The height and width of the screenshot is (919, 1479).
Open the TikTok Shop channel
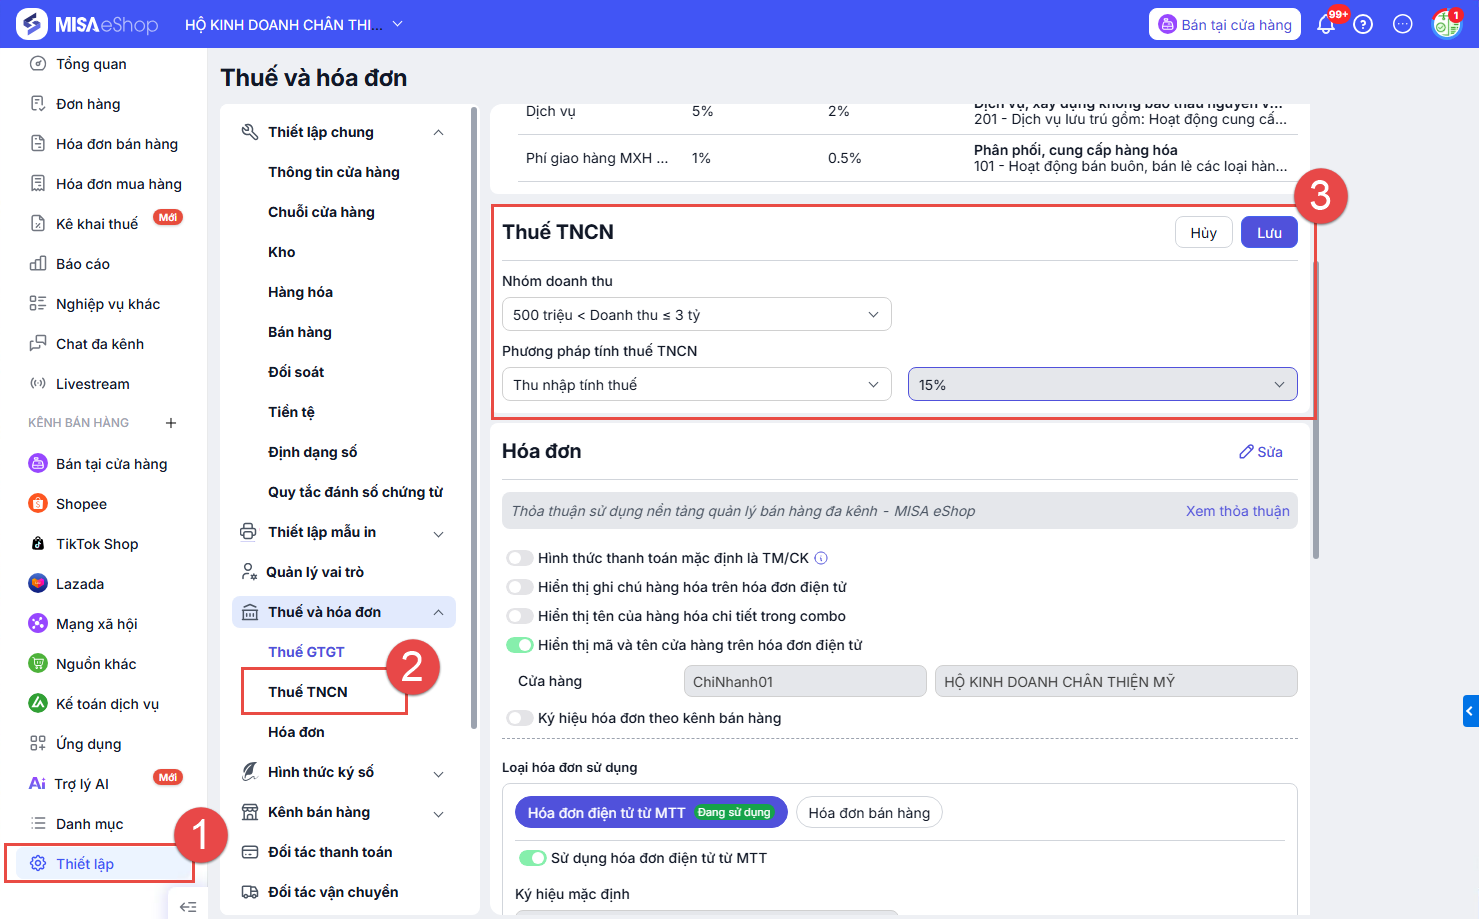(96, 544)
